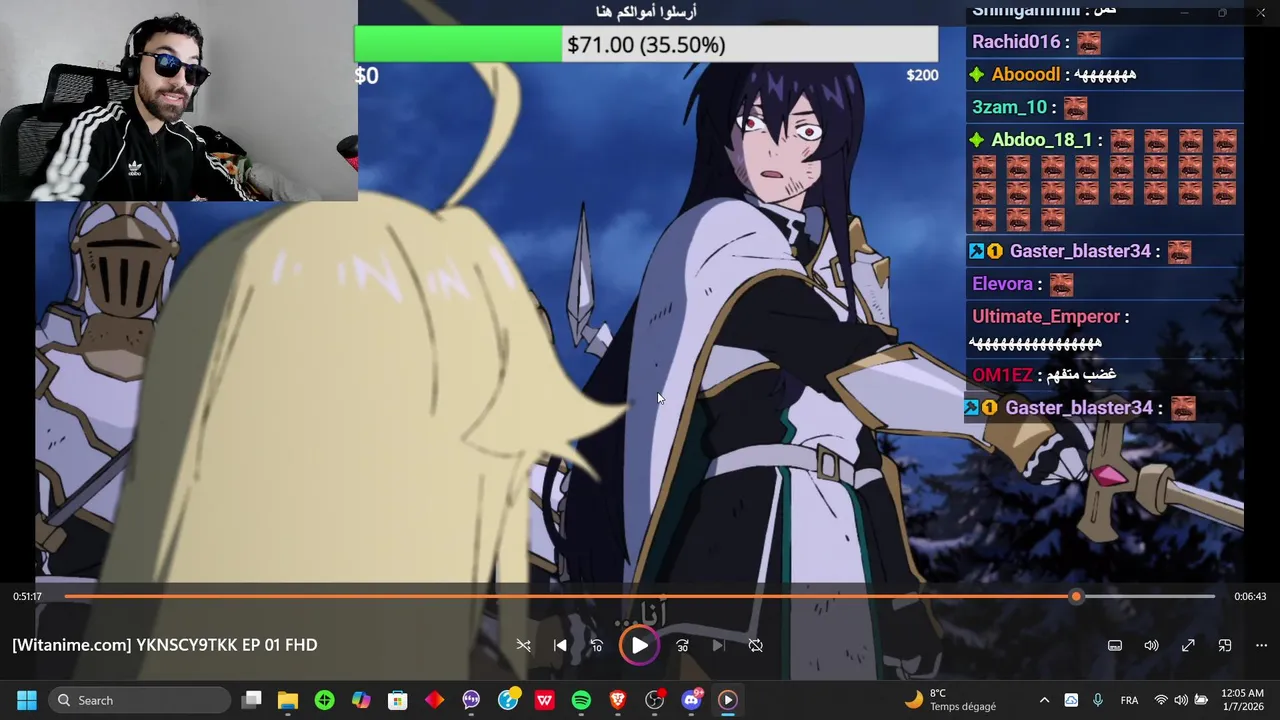The image size is (1280, 720).
Task: Play the paused video
Action: [x=640, y=645]
